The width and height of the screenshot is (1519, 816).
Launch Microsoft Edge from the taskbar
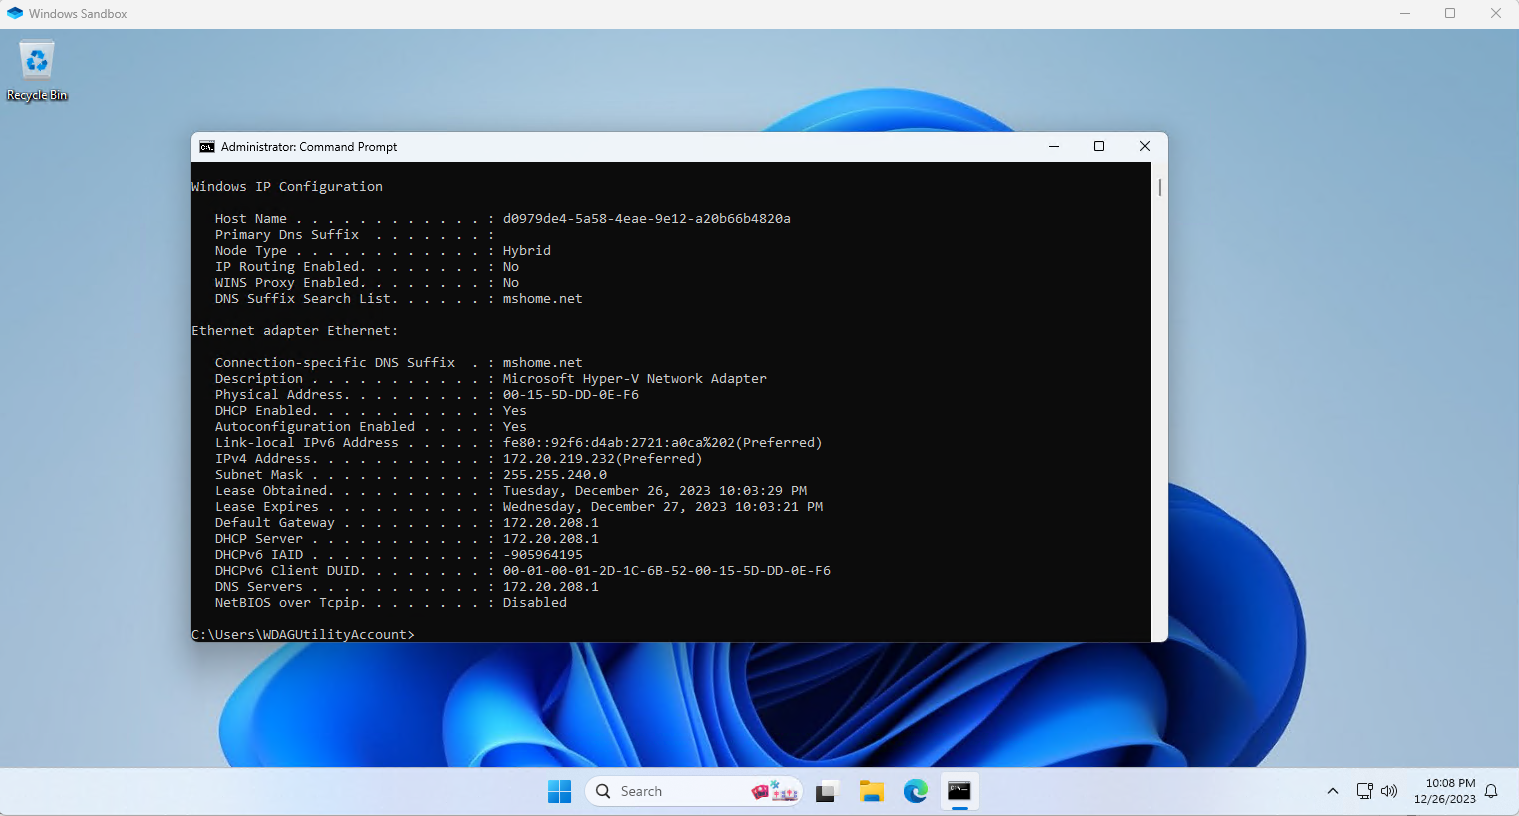click(x=915, y=792)
